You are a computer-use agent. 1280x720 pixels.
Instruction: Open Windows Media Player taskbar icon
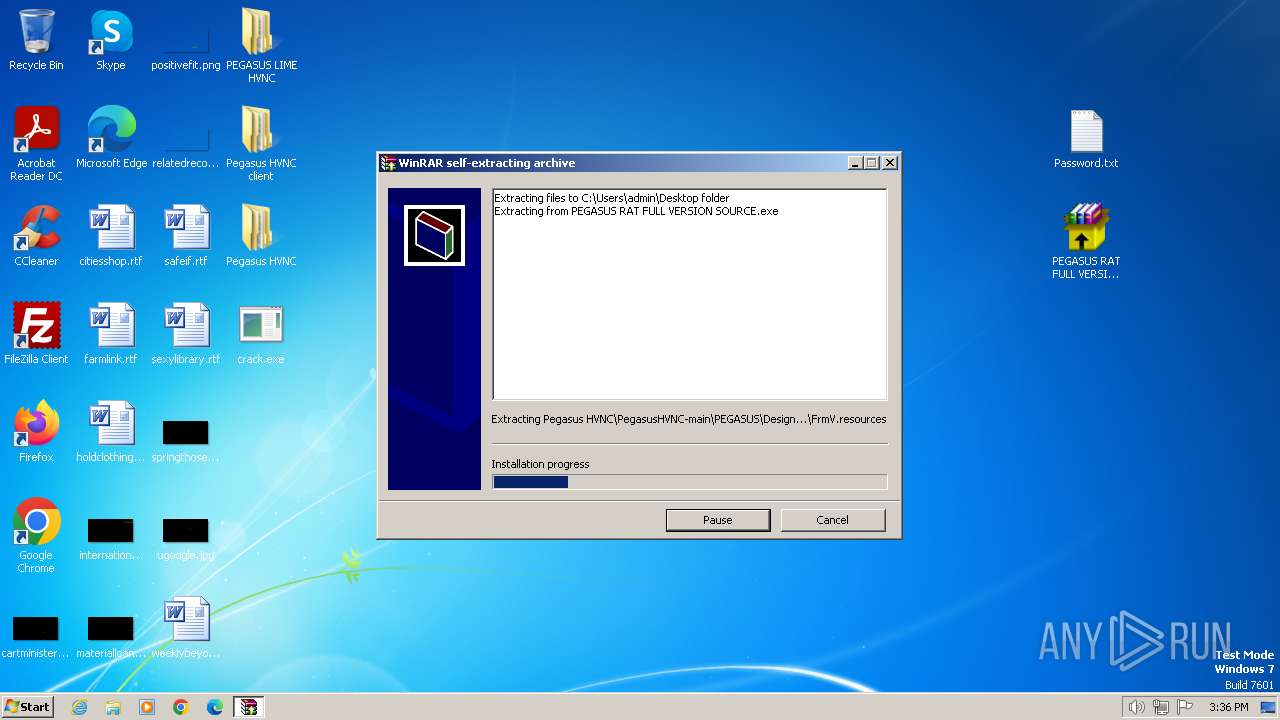147,707
